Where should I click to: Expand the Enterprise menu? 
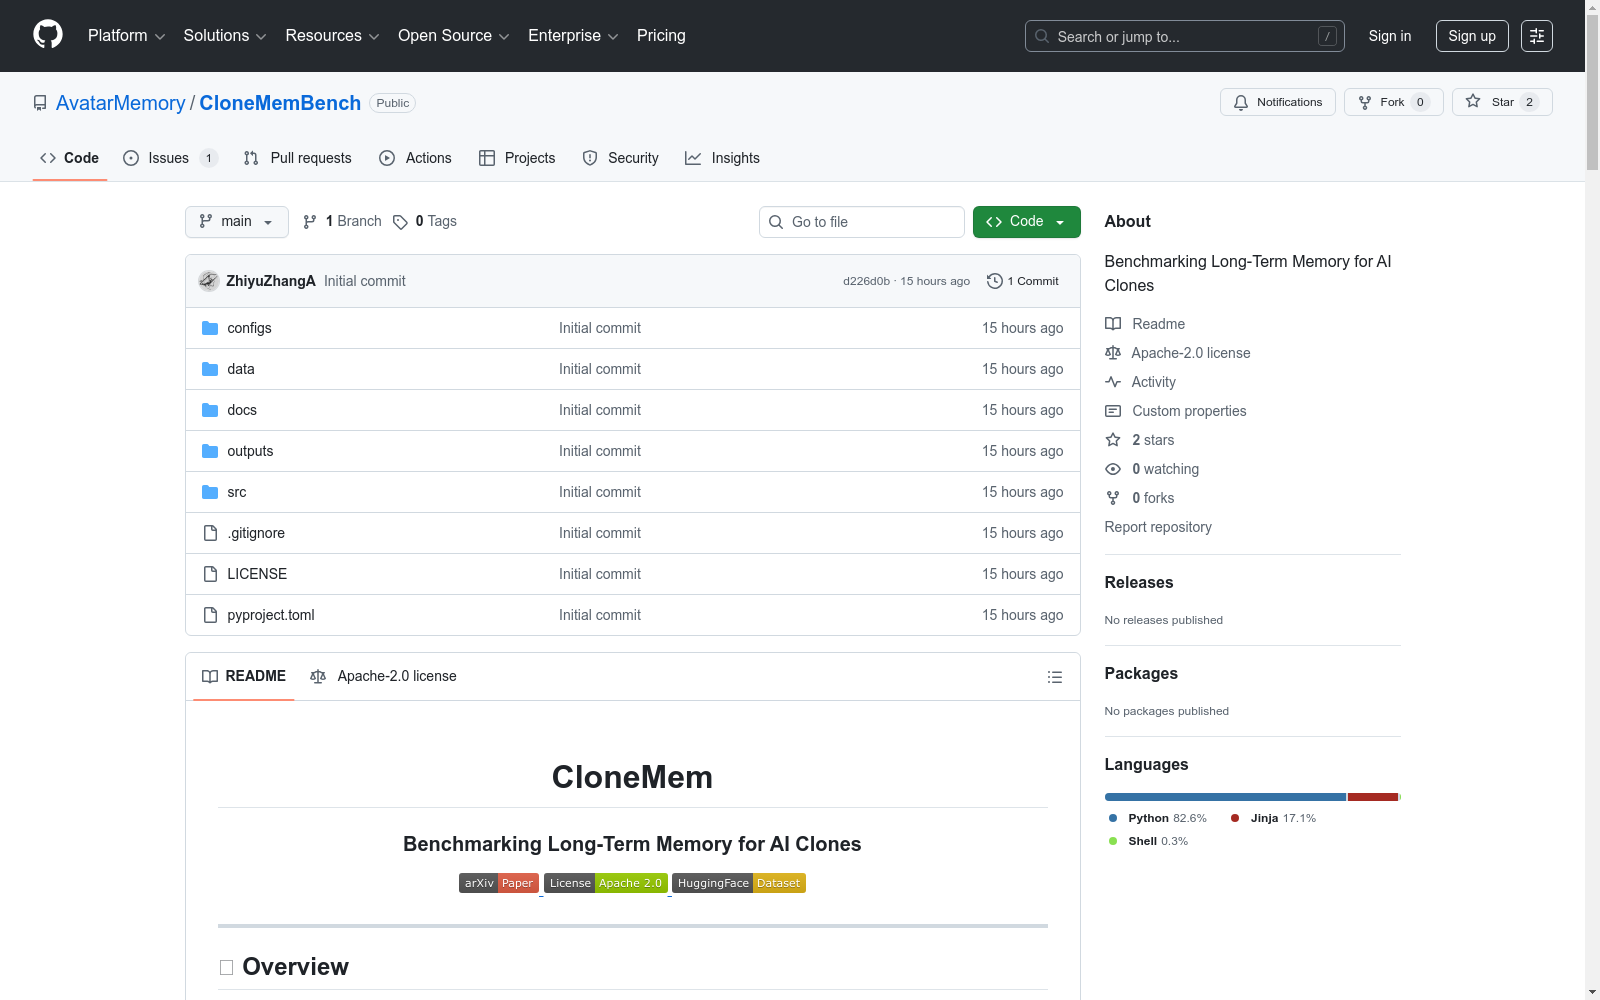pos(573,36)
